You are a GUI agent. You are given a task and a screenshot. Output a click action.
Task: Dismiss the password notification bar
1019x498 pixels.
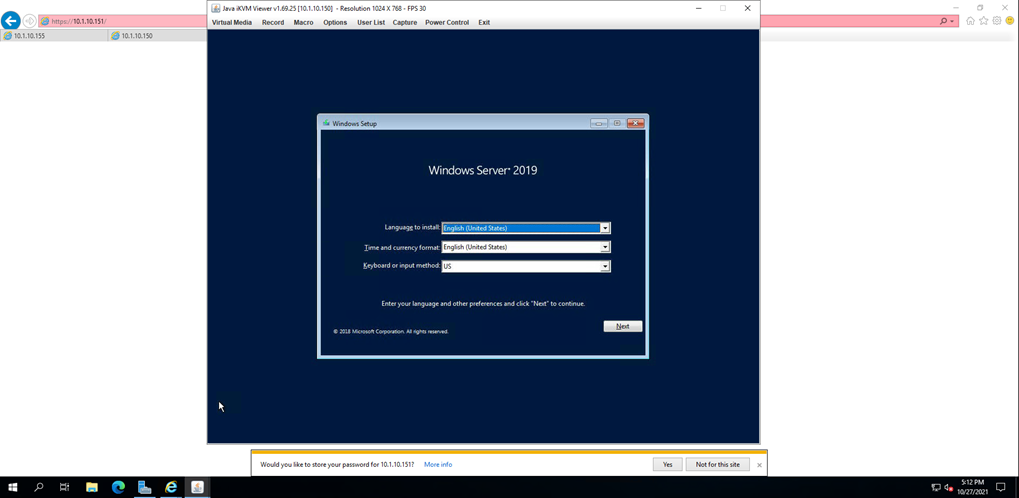pyautogui.click(x=759, y=465)
